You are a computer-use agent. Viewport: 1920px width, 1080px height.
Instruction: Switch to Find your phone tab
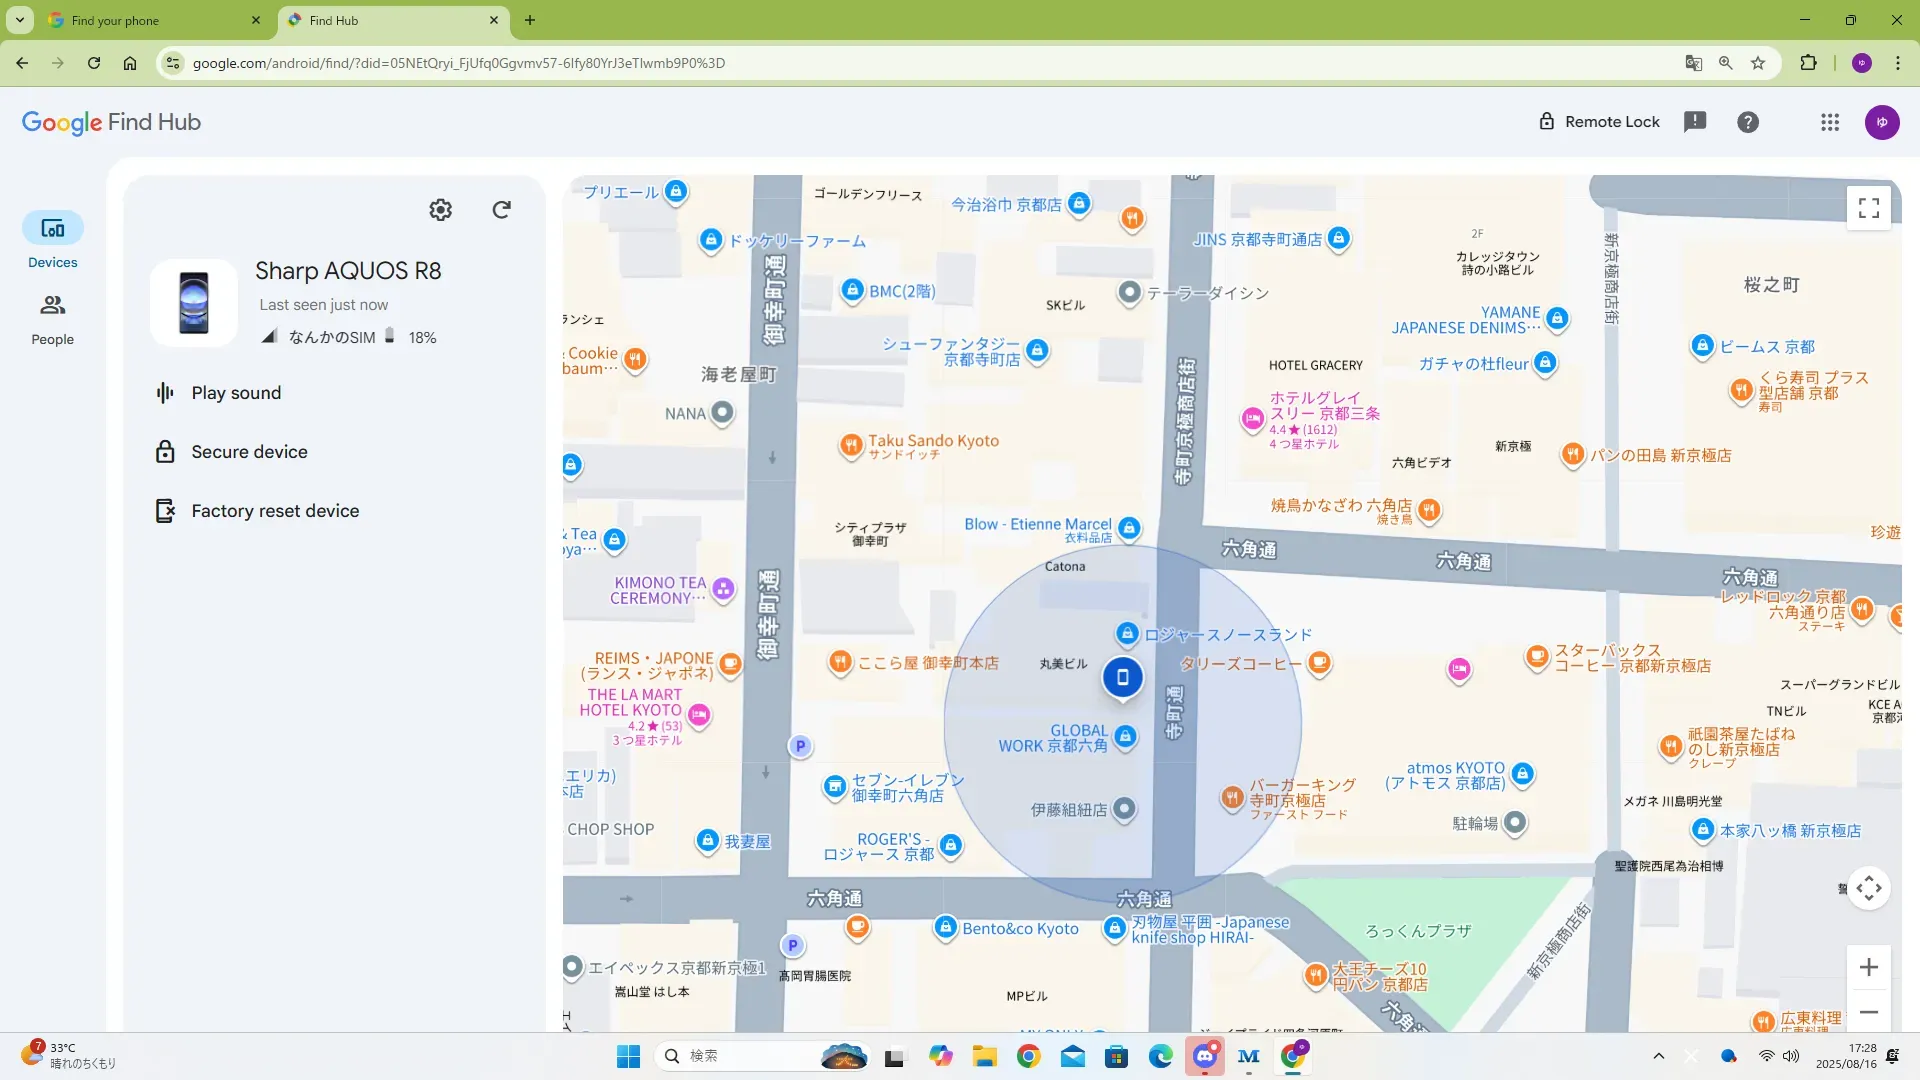115,20
